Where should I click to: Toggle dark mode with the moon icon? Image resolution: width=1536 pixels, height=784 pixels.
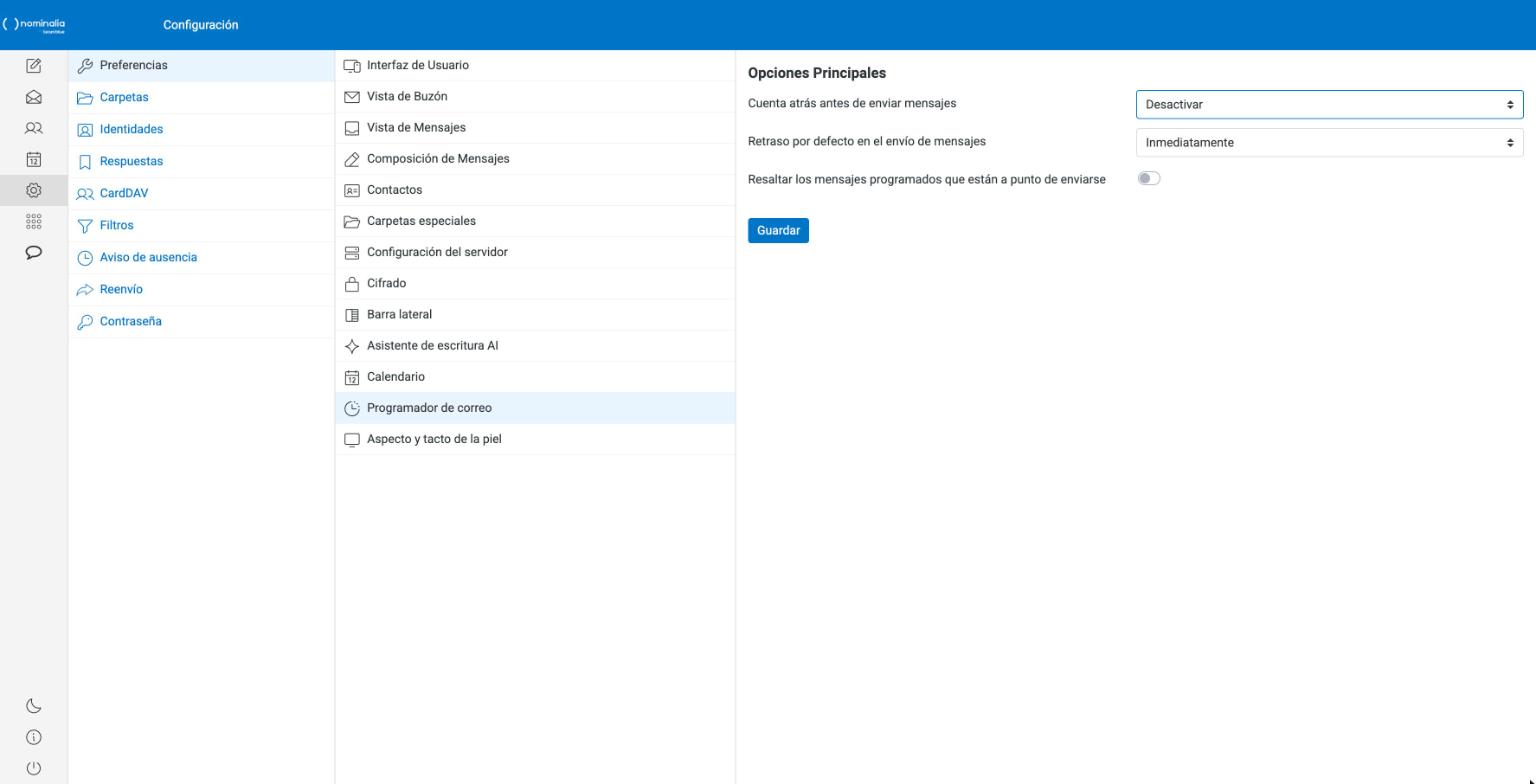pyautogui.click(x=33, y=706)
